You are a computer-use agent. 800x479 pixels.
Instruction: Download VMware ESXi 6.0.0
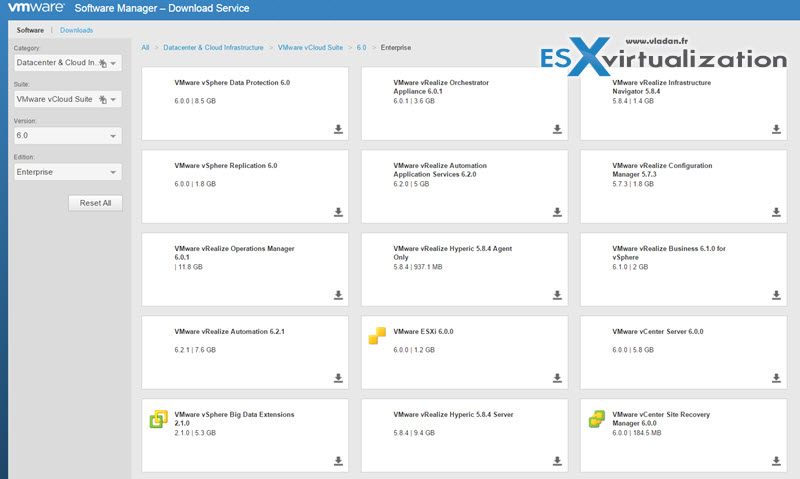(x=557, y=378)
